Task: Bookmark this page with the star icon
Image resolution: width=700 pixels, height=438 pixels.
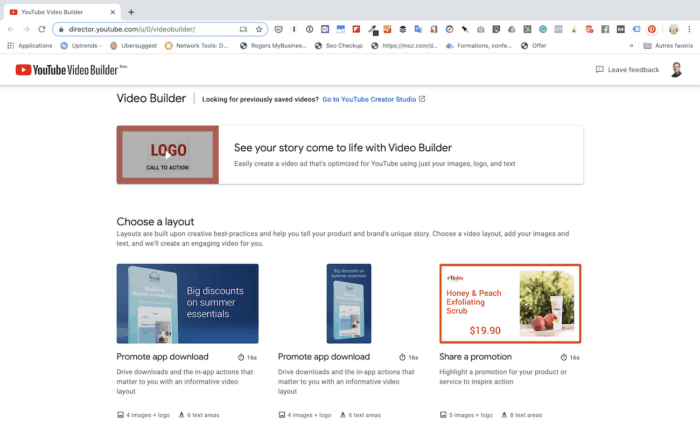Action: (259, 29)
